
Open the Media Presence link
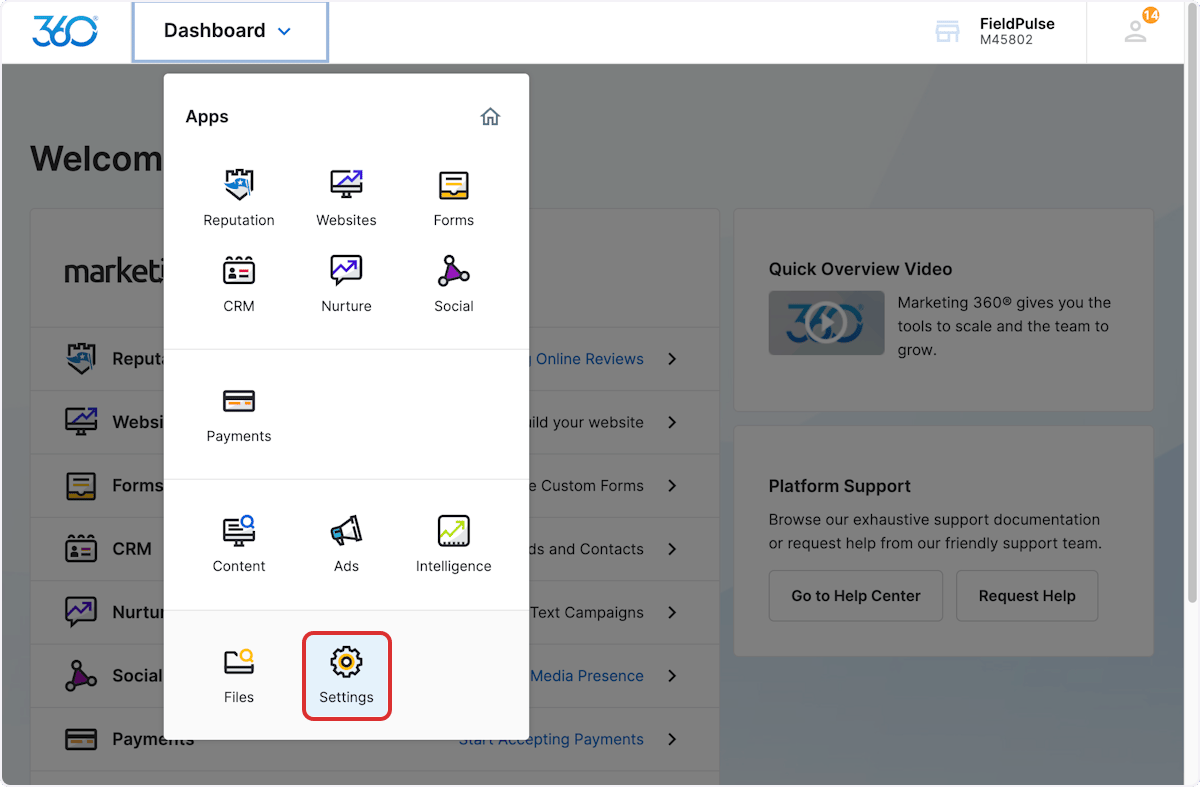click(587, 676)
